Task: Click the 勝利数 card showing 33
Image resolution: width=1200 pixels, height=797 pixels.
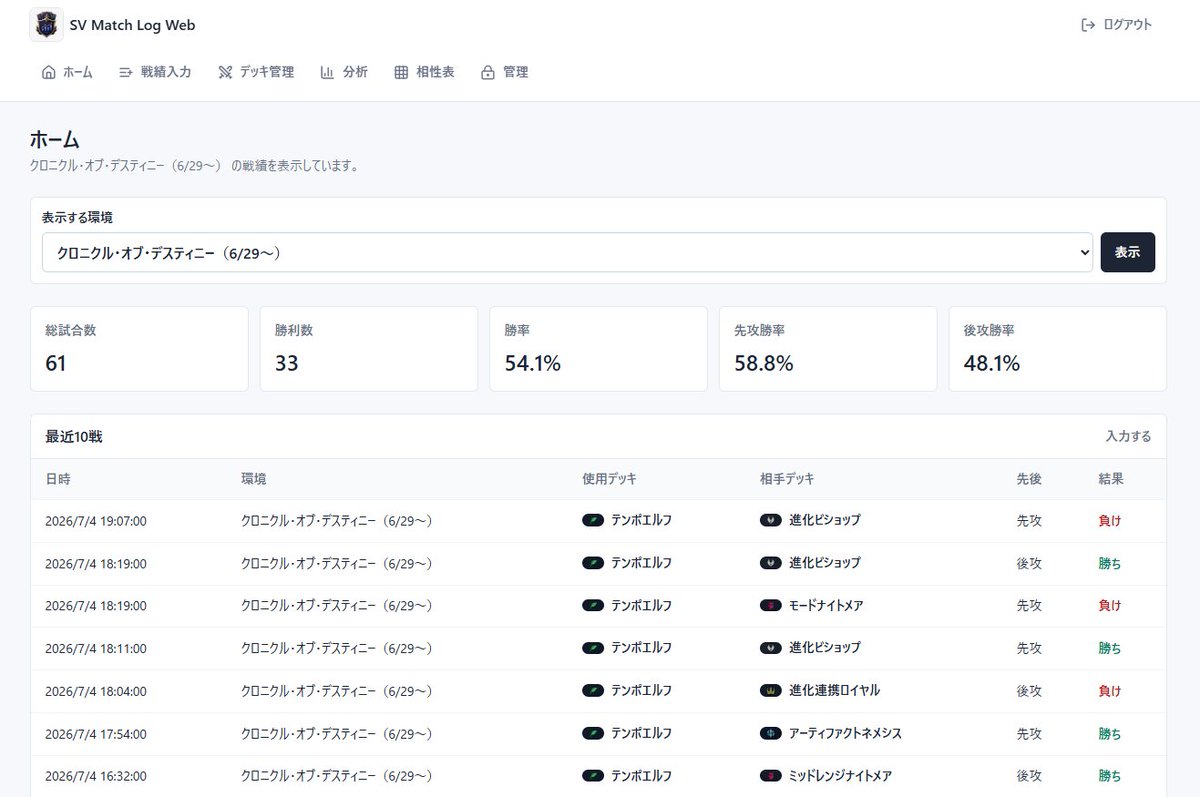Action: [369, 349]
